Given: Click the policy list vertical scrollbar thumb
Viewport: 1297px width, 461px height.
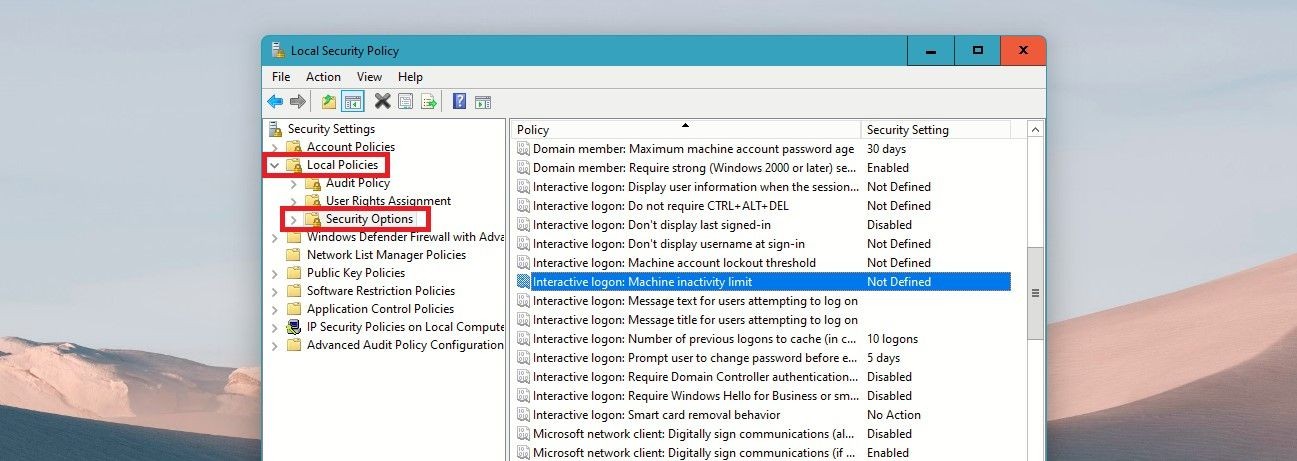Looking at the screenshot, I should 1035,293.
